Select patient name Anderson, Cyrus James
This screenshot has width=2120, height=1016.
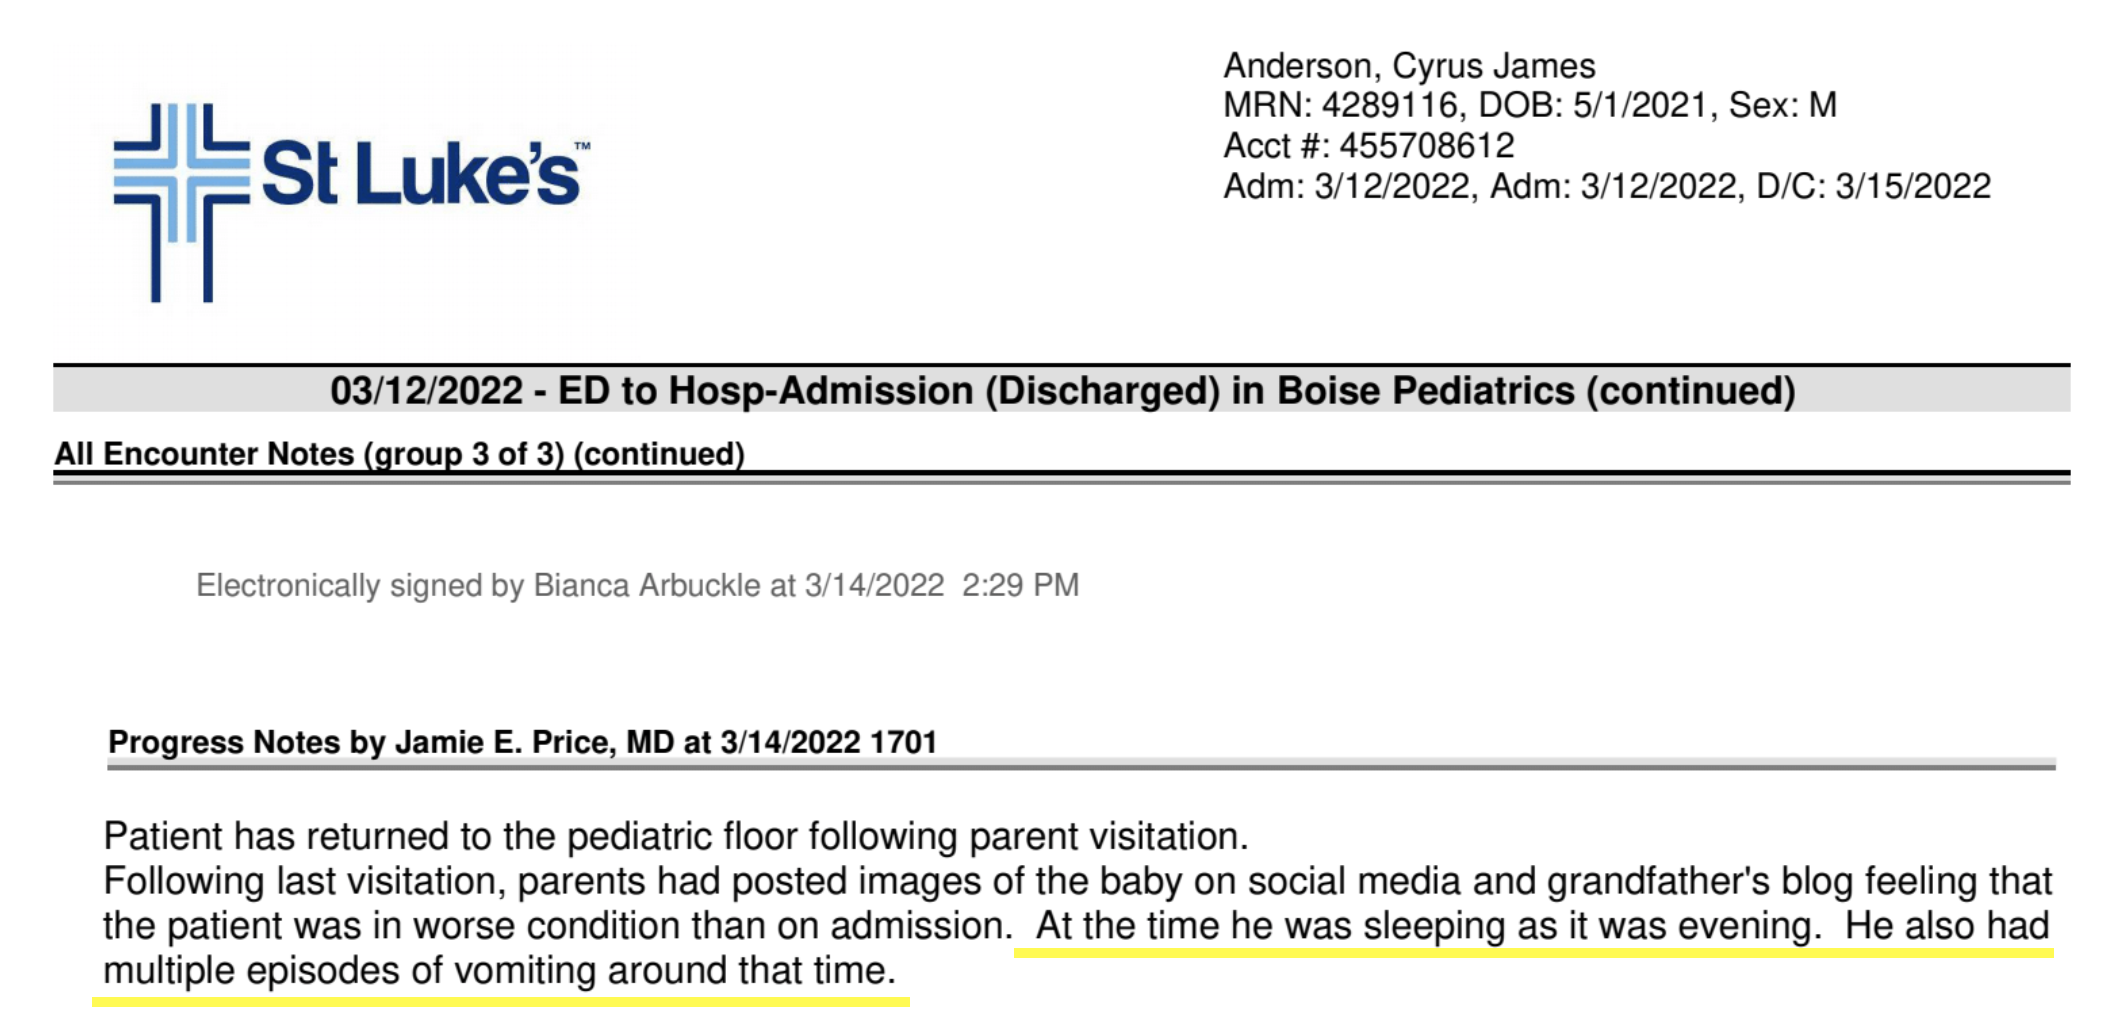point(1409,66)
